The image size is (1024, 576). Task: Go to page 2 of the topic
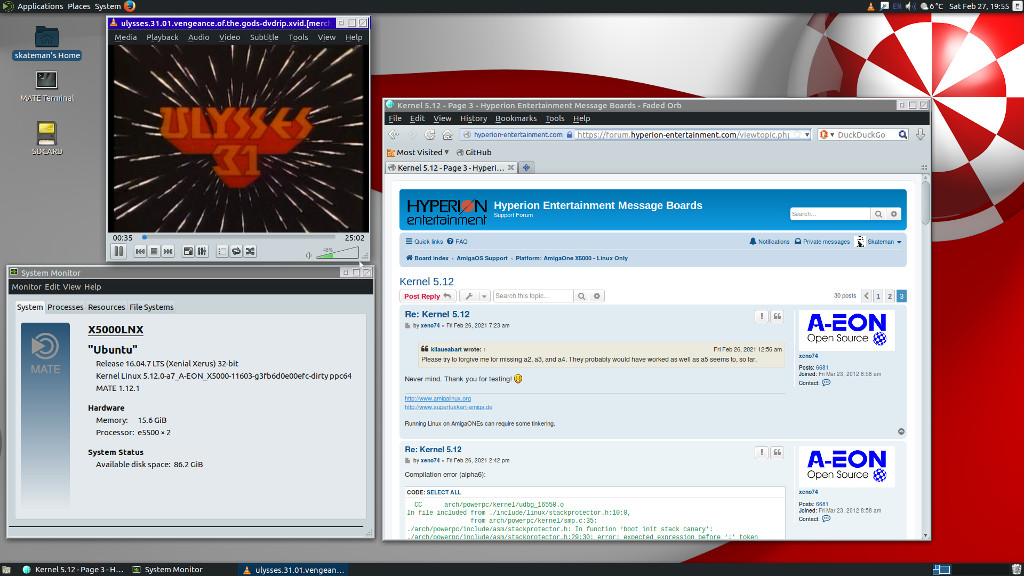889,296
